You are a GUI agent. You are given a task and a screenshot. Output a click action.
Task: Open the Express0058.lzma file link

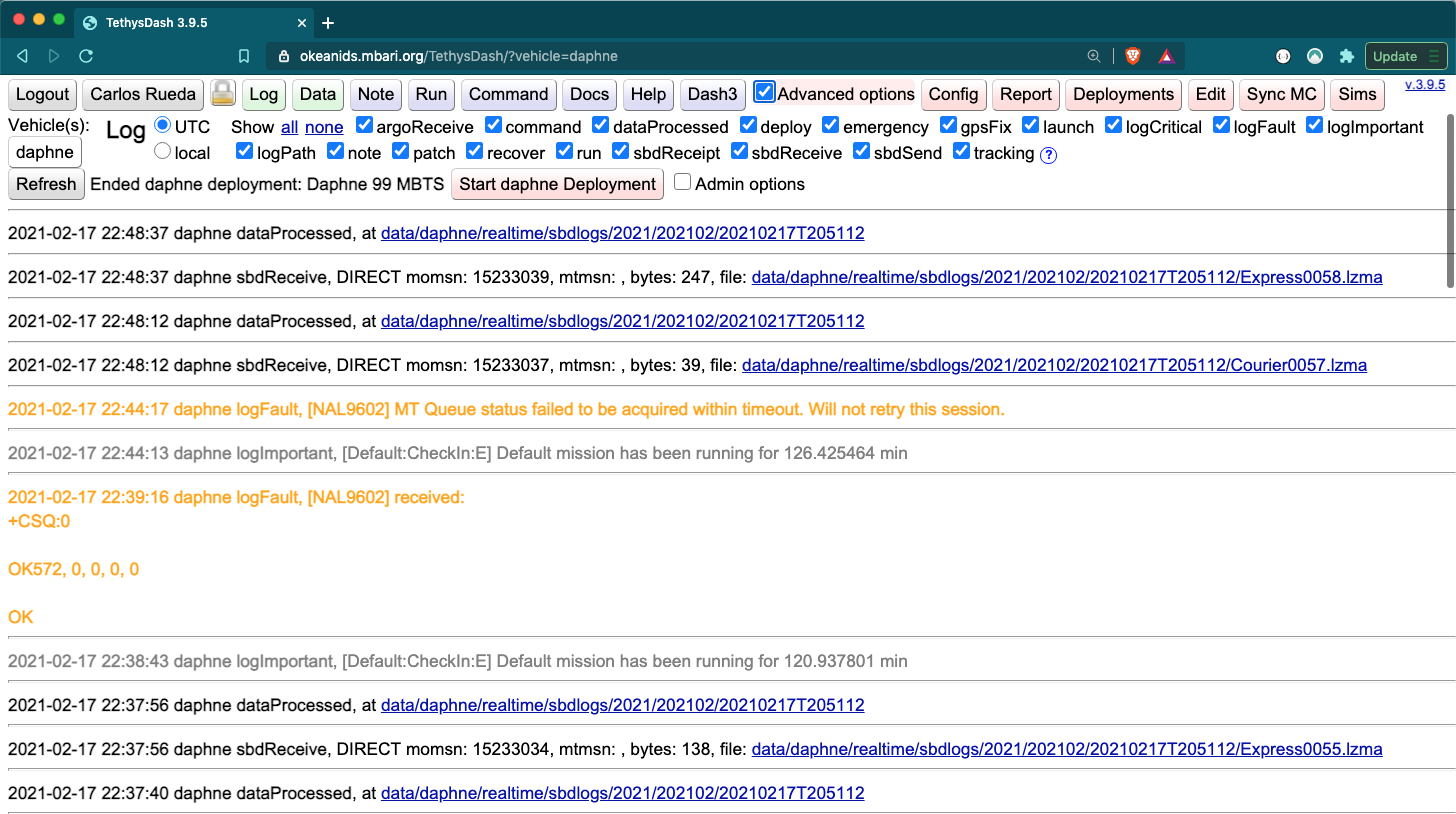[1066, 277]
